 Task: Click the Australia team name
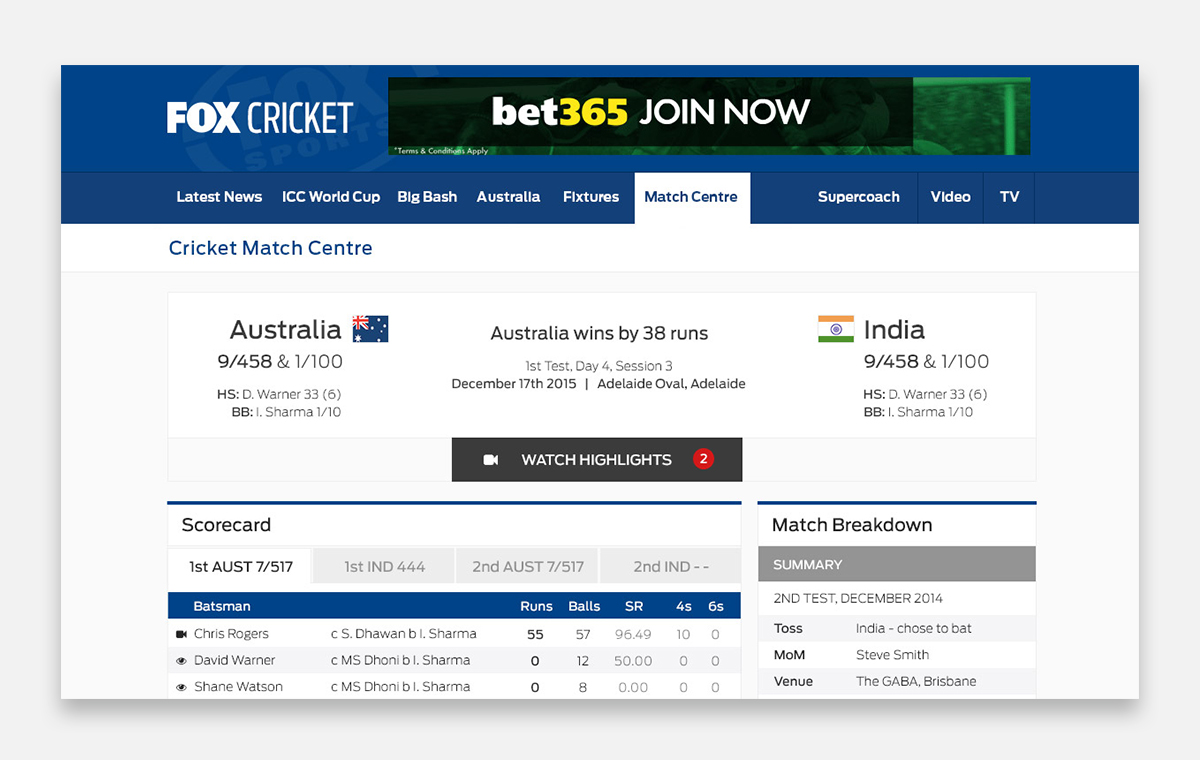[286, 329]
